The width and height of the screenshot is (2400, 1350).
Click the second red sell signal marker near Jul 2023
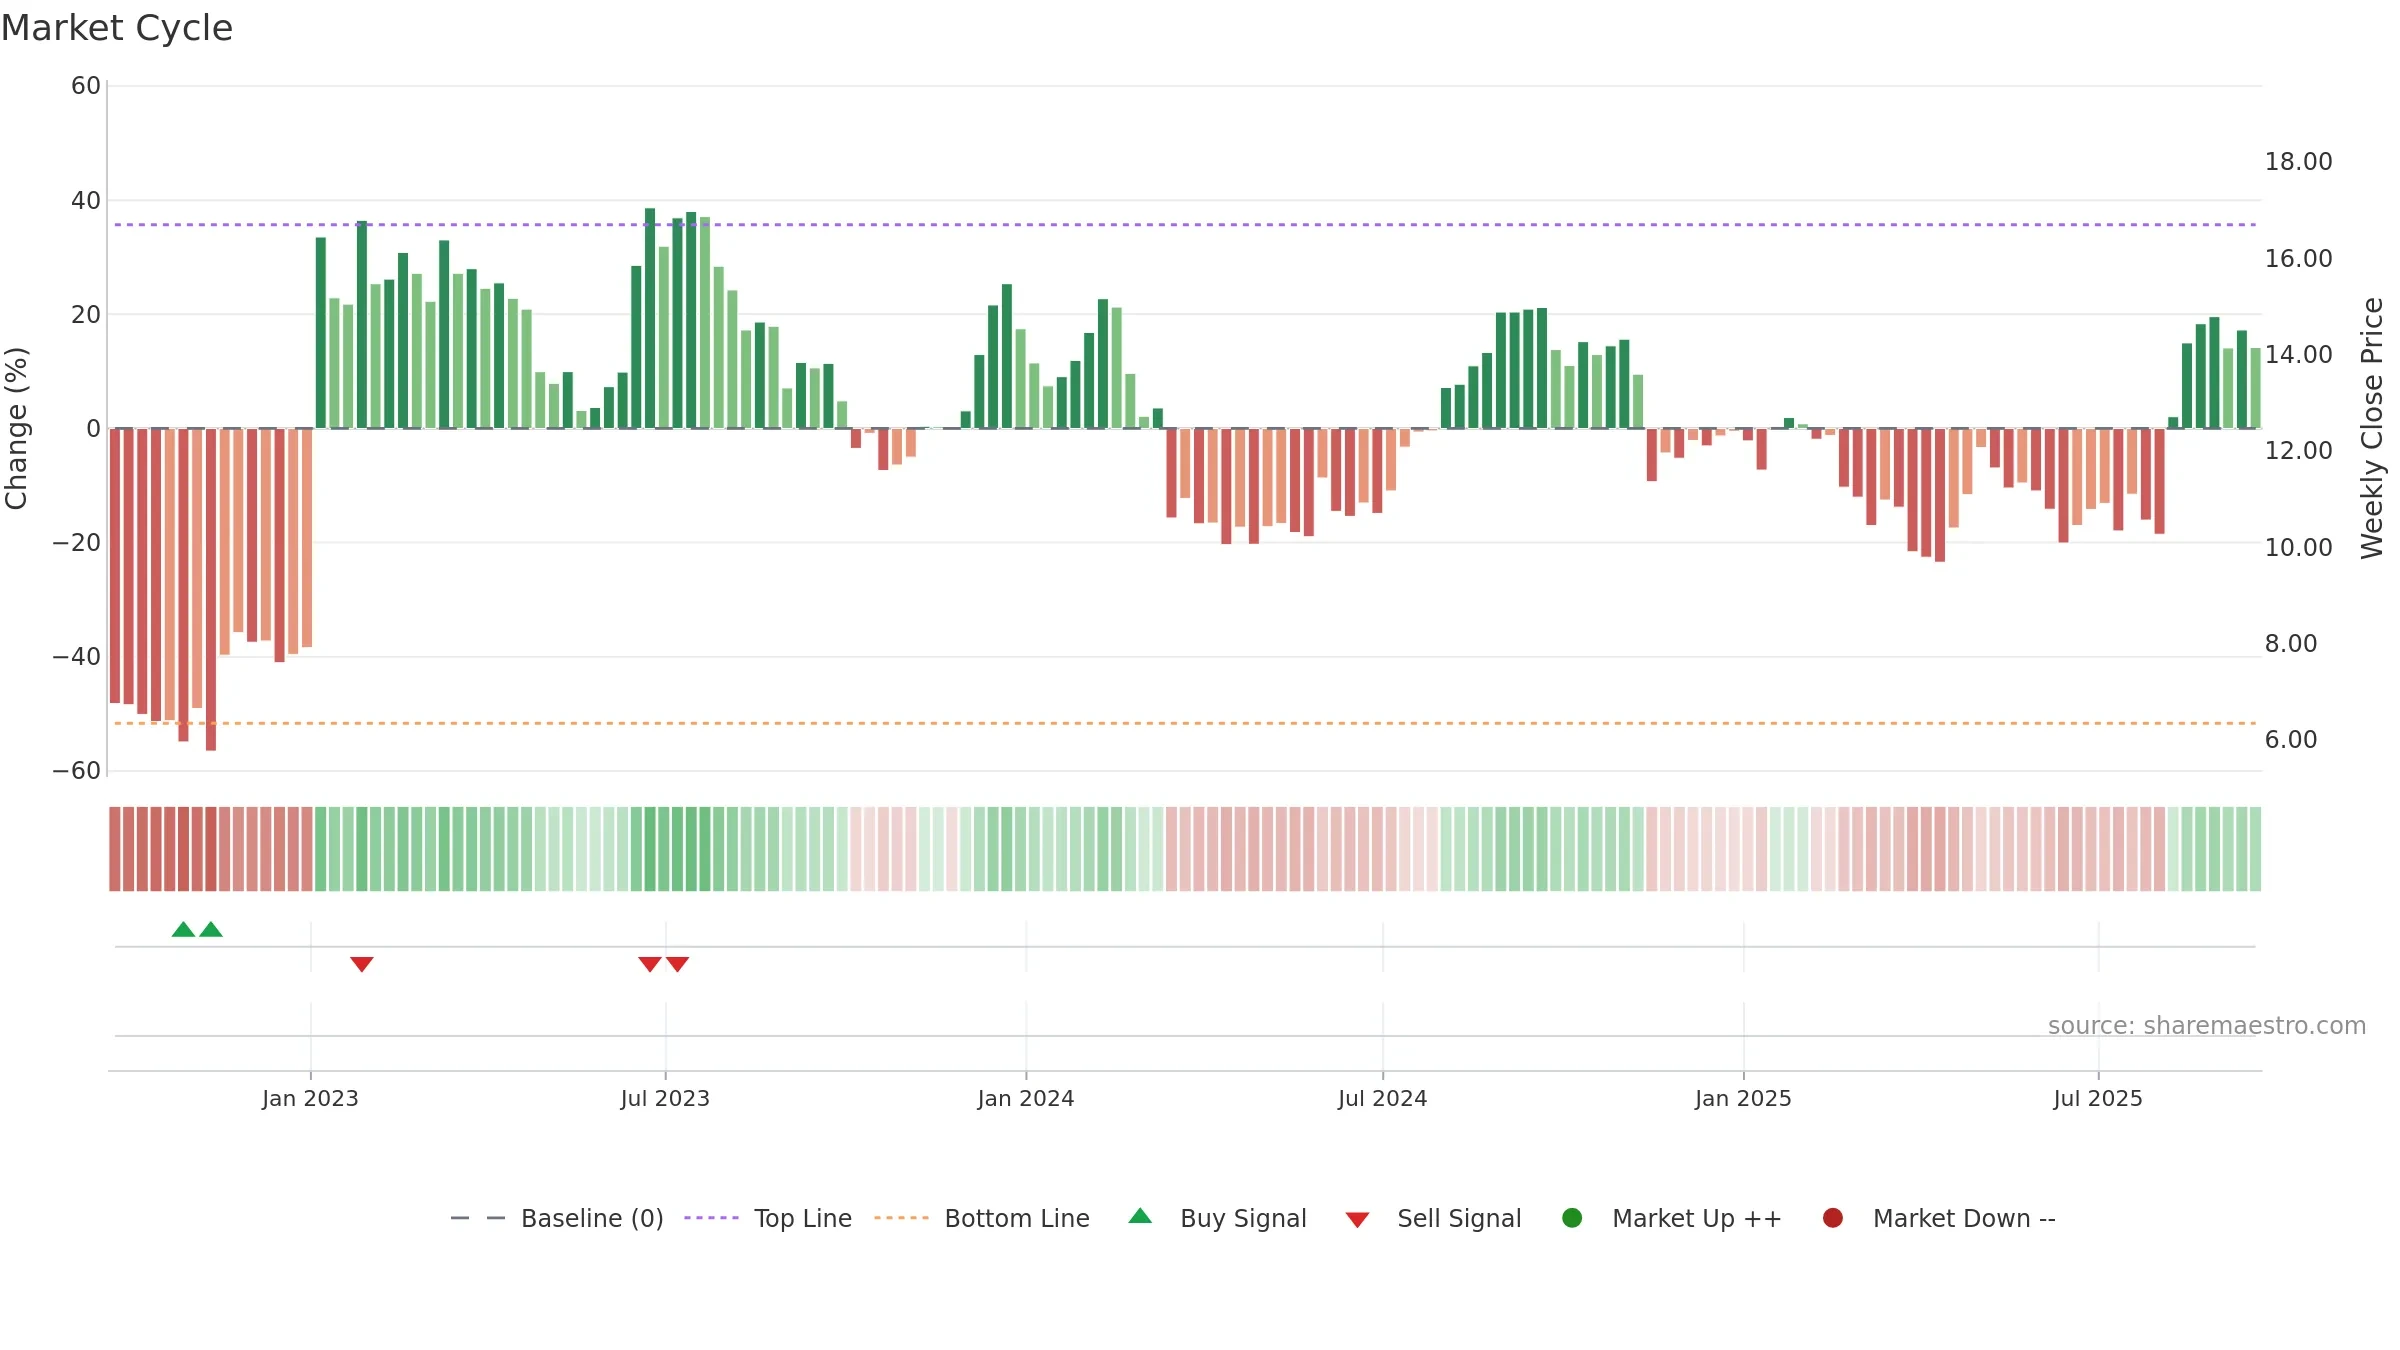[x=678, y=964]
